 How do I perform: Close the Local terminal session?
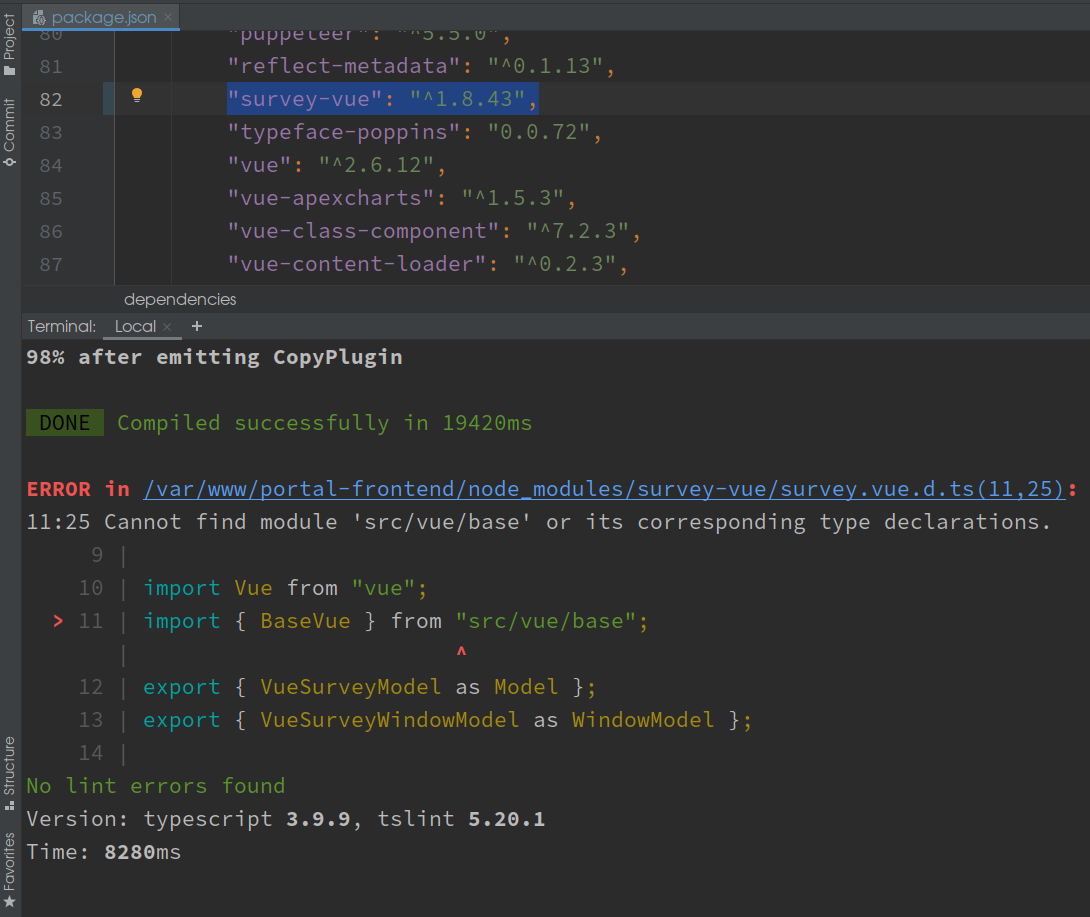(x=167, y=326)
